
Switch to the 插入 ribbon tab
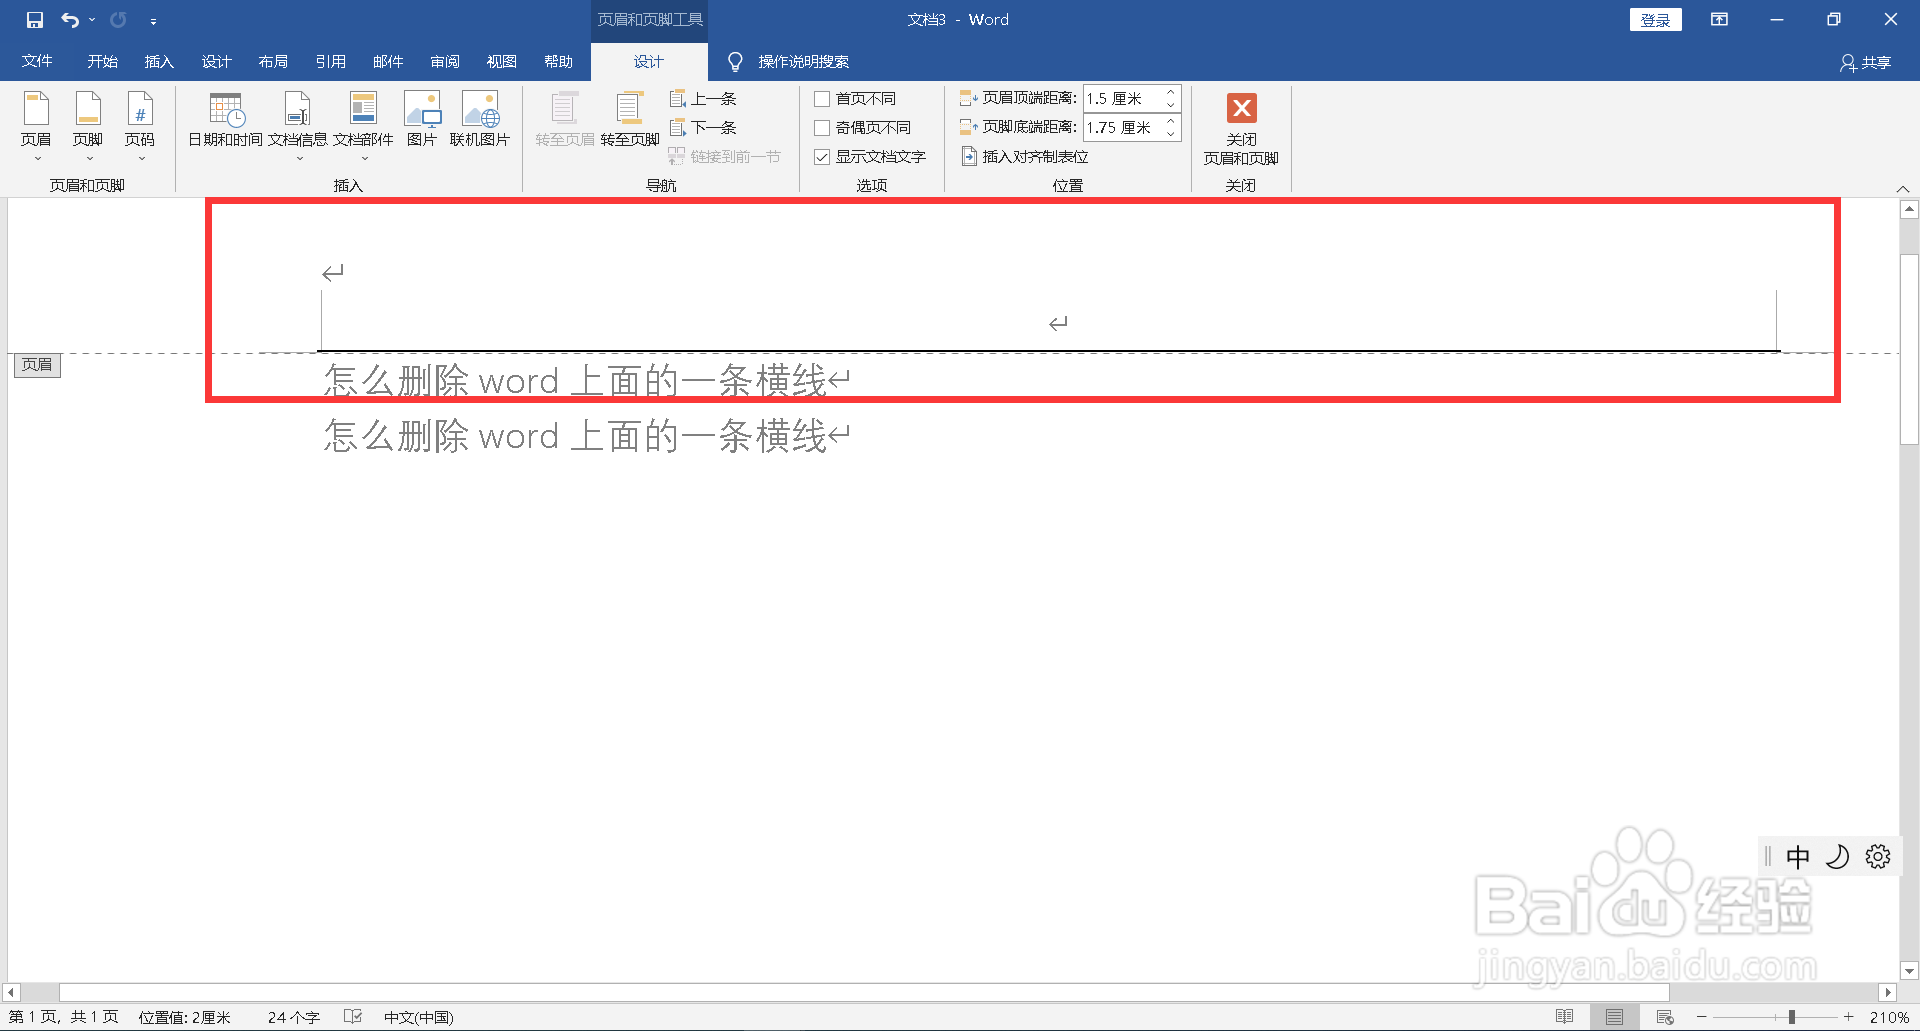158,61
